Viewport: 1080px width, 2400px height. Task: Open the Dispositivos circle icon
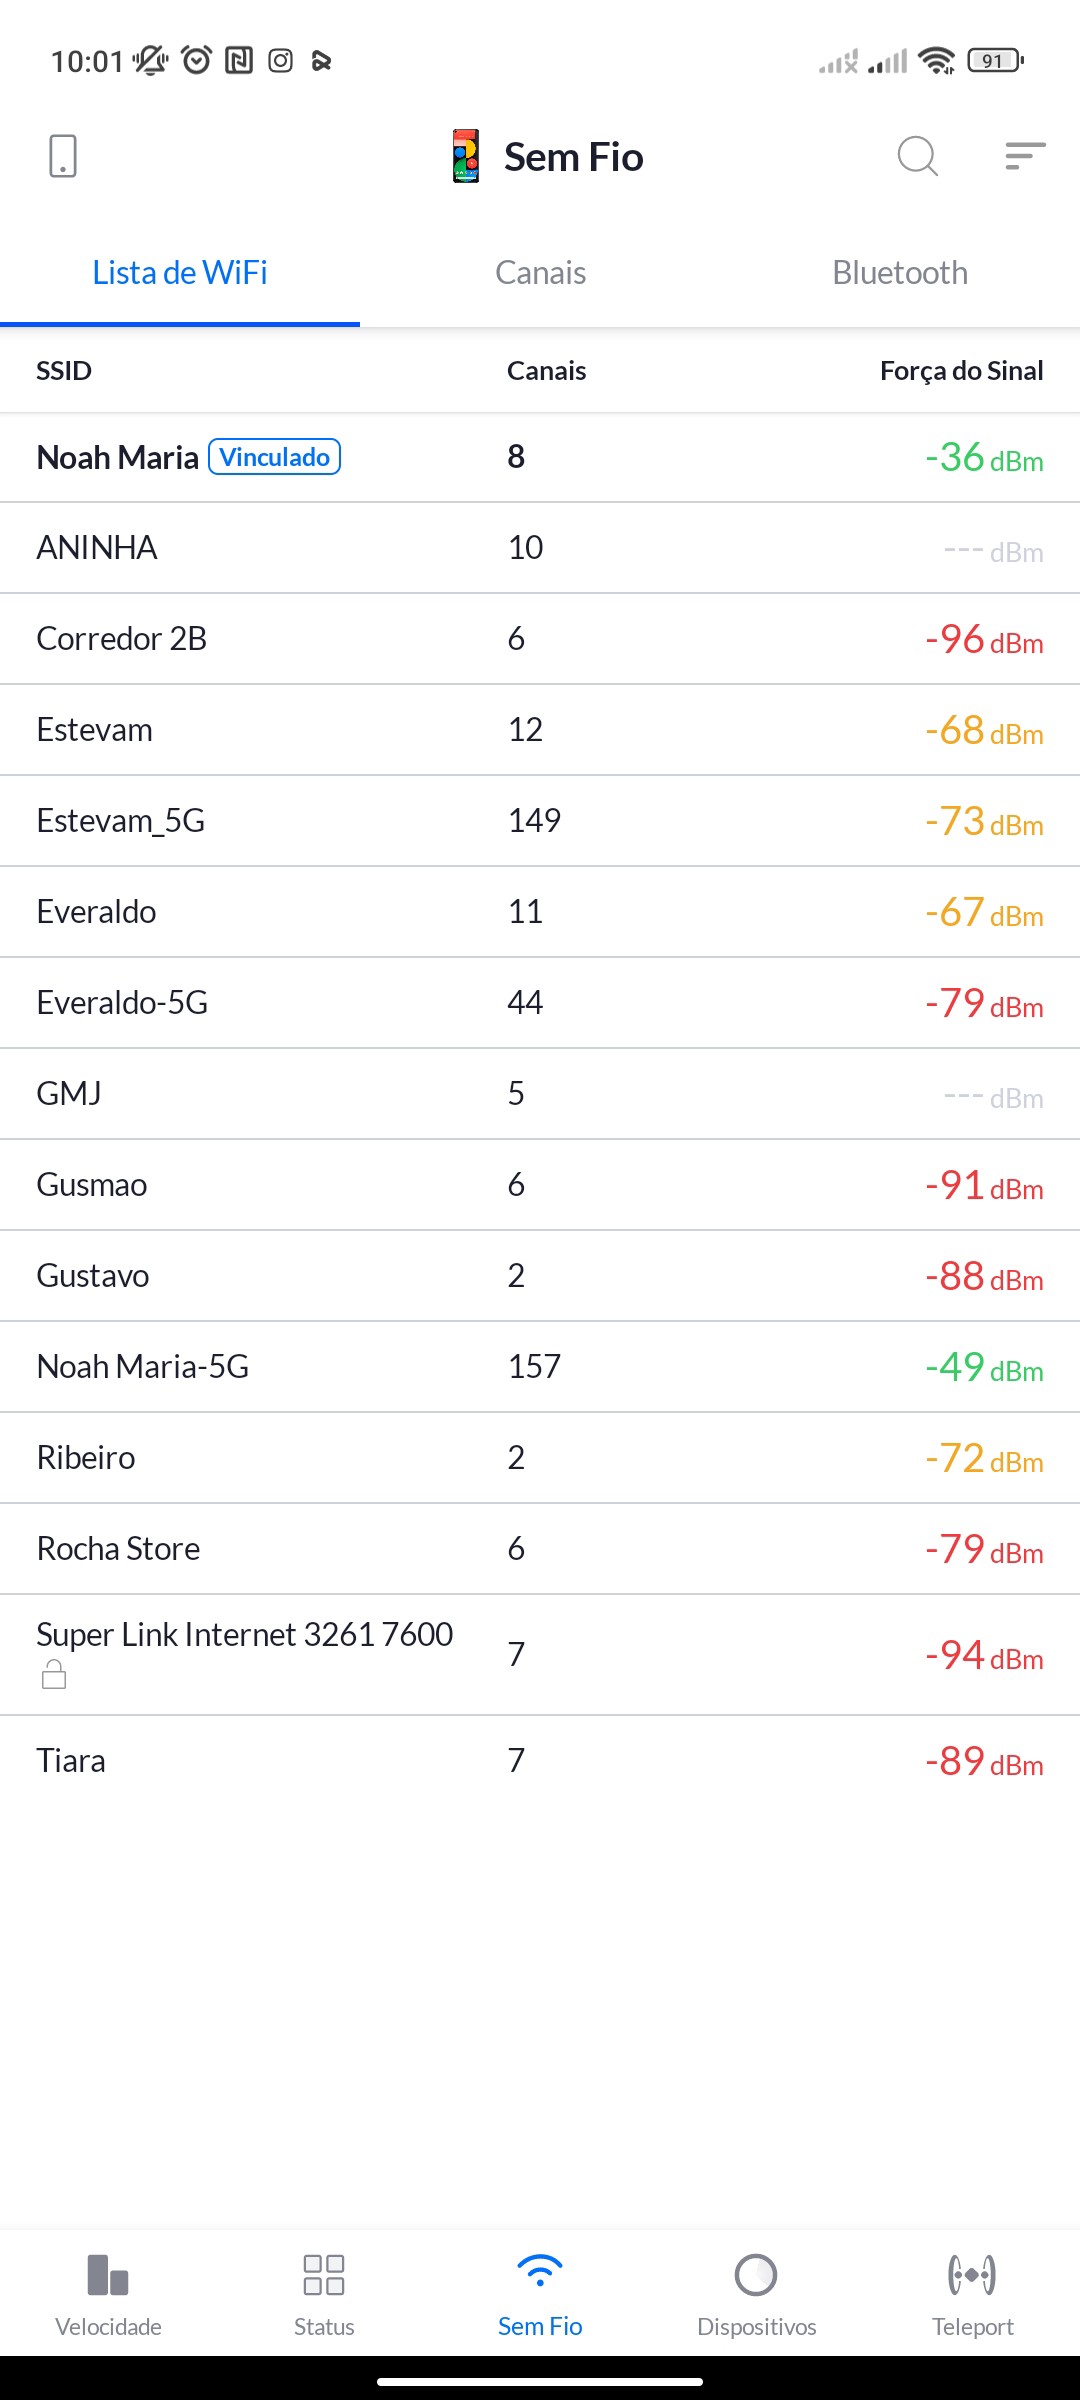click(756, 2275)
